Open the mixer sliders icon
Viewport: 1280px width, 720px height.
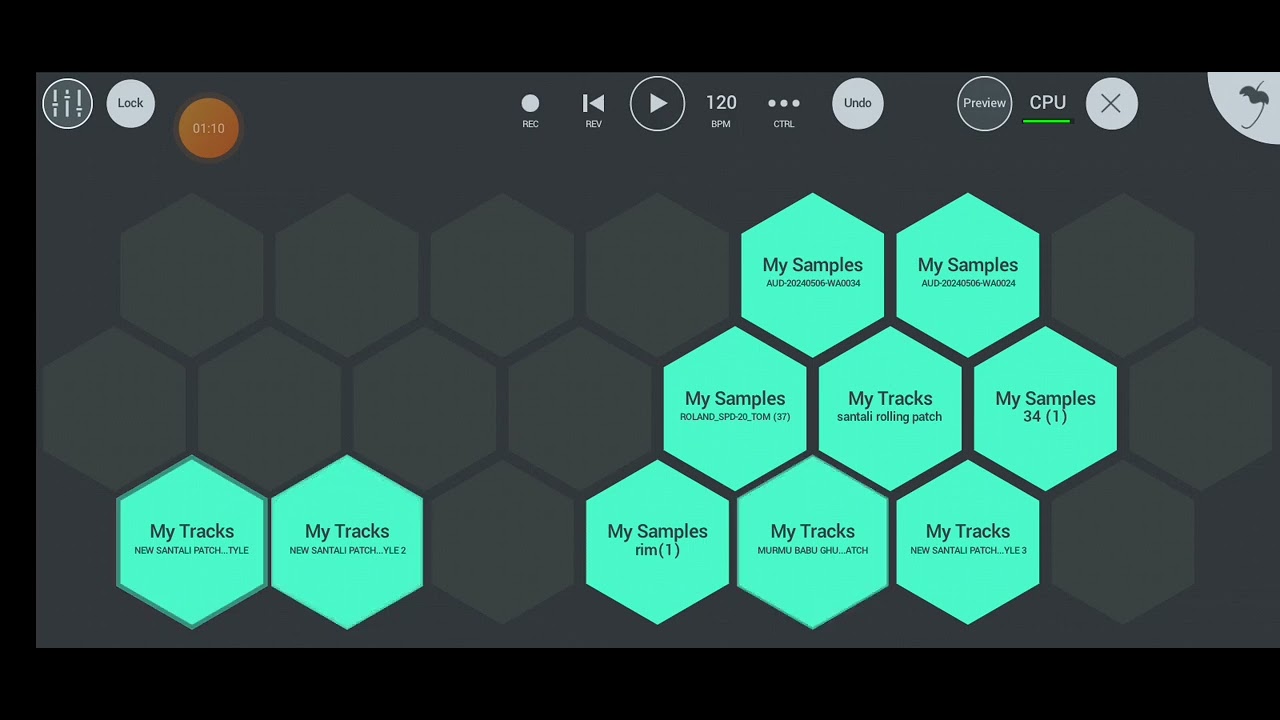67,103
